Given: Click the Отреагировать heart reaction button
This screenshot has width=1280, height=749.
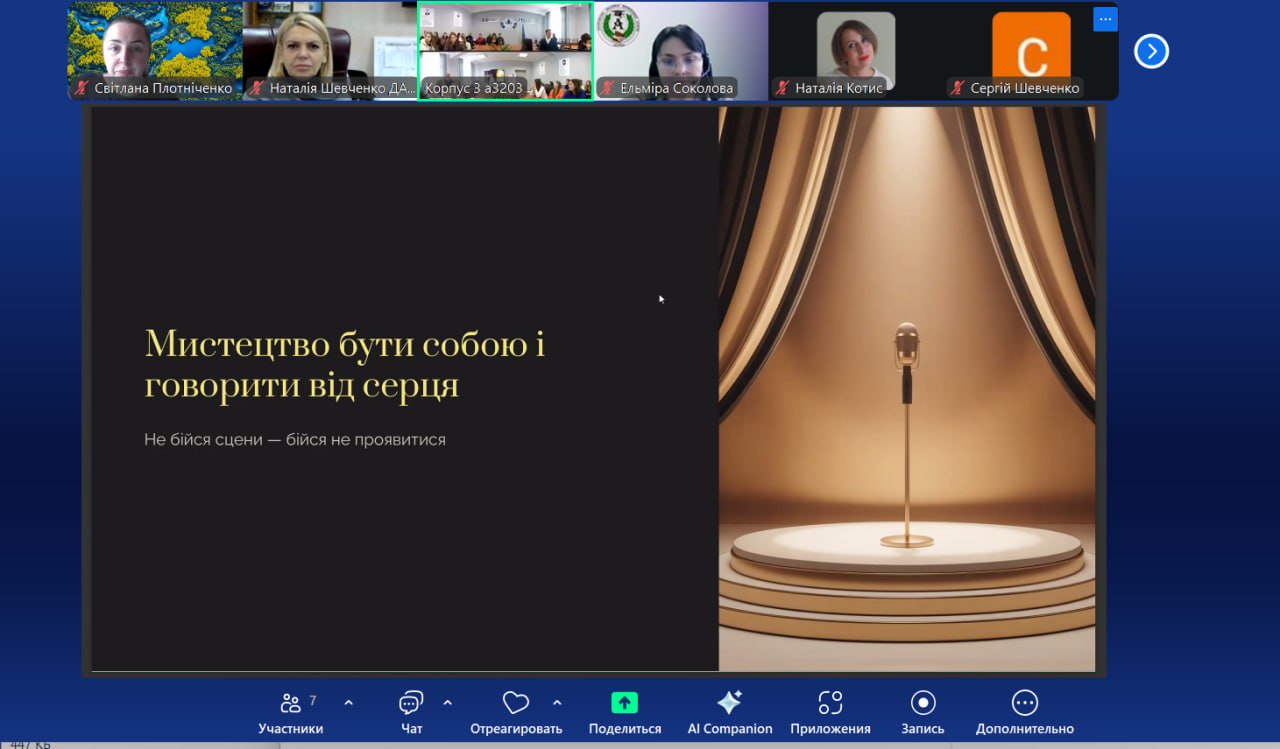Looking at the screenshot, I should pyautogui.click(x=516, y=713).
